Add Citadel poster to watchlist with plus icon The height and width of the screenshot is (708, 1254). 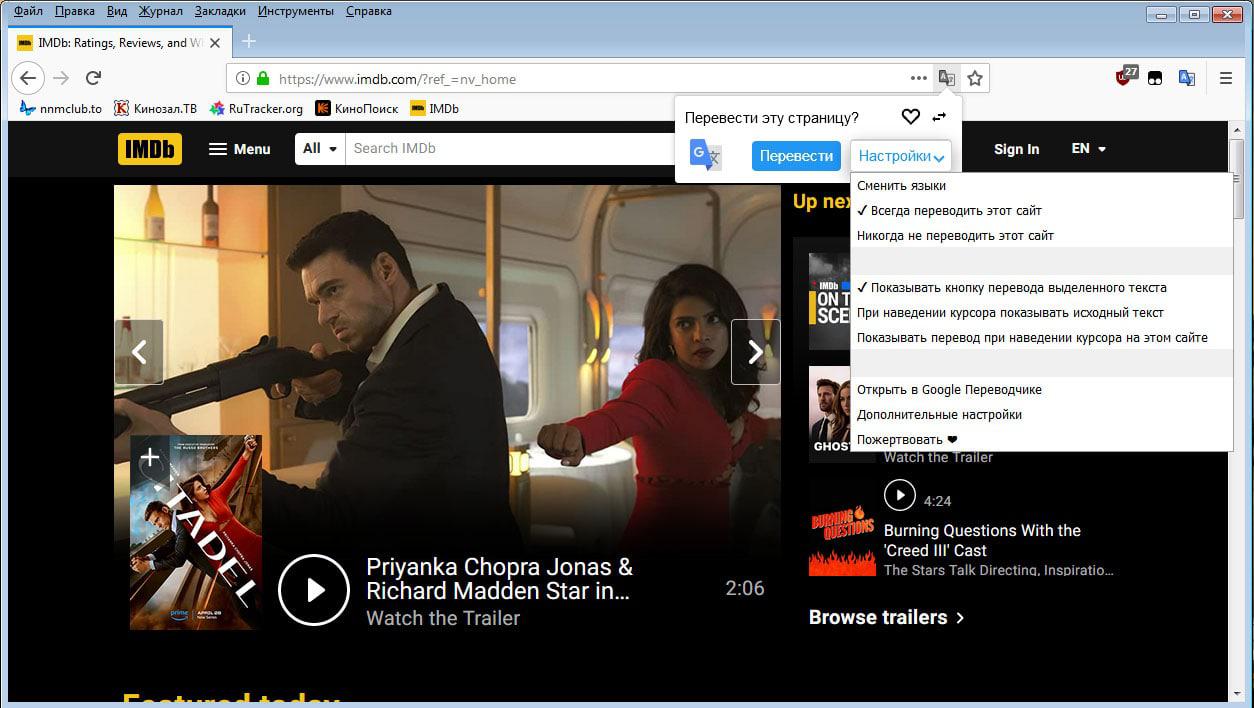(149, 458)
